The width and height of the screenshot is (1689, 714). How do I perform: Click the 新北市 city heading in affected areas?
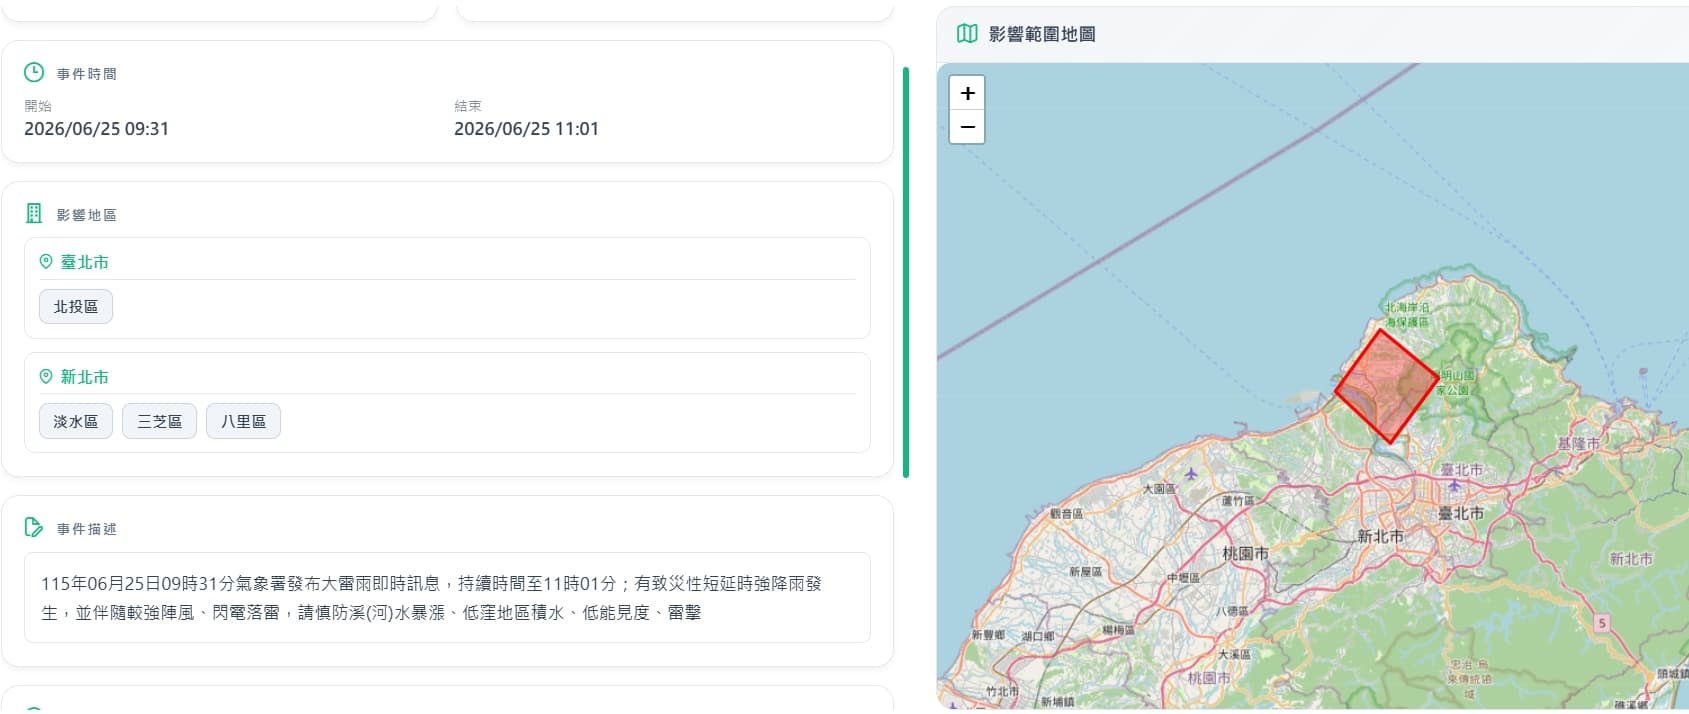coord(85,377)
